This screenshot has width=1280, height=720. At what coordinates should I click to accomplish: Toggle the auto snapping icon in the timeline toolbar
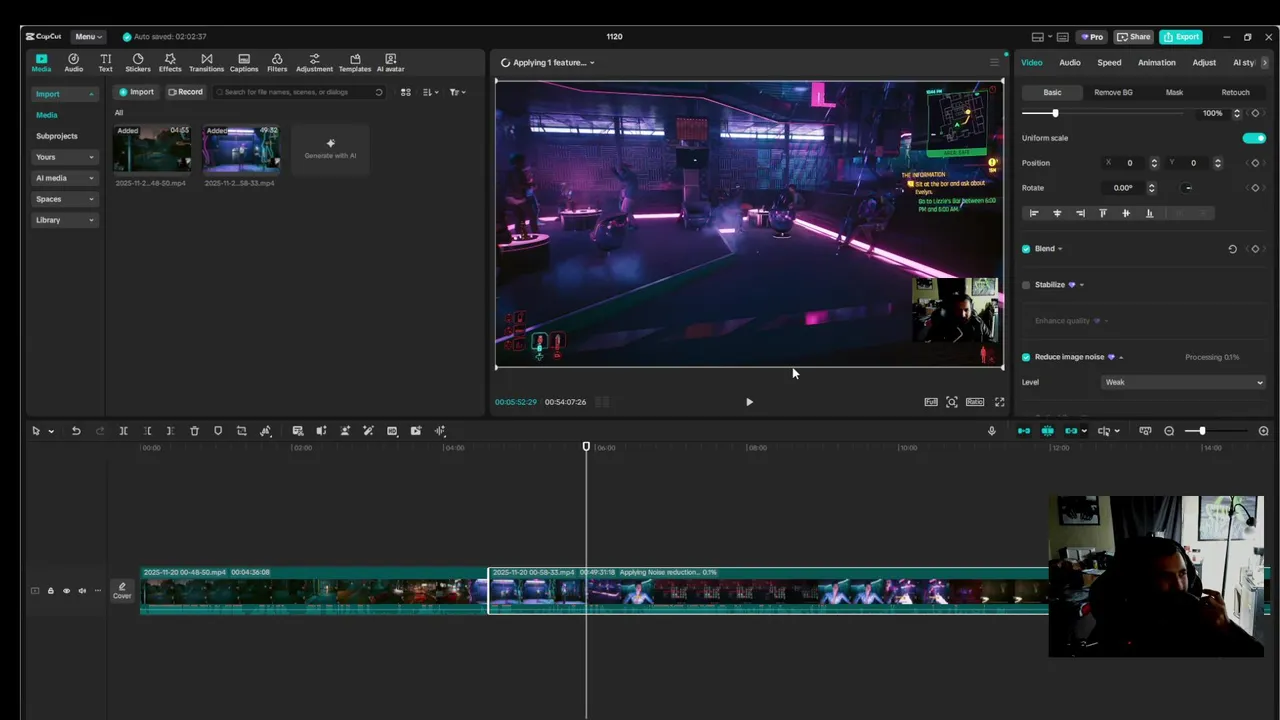point(1047,431)
